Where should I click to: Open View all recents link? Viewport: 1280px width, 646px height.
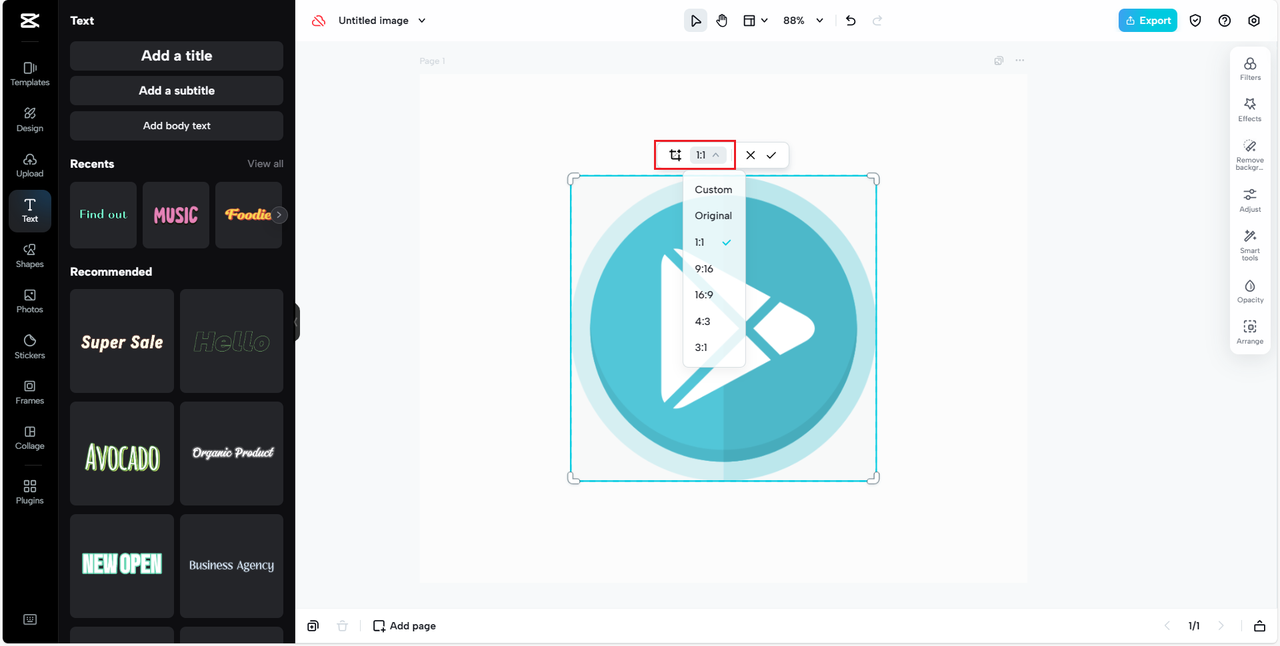point(265,164)
